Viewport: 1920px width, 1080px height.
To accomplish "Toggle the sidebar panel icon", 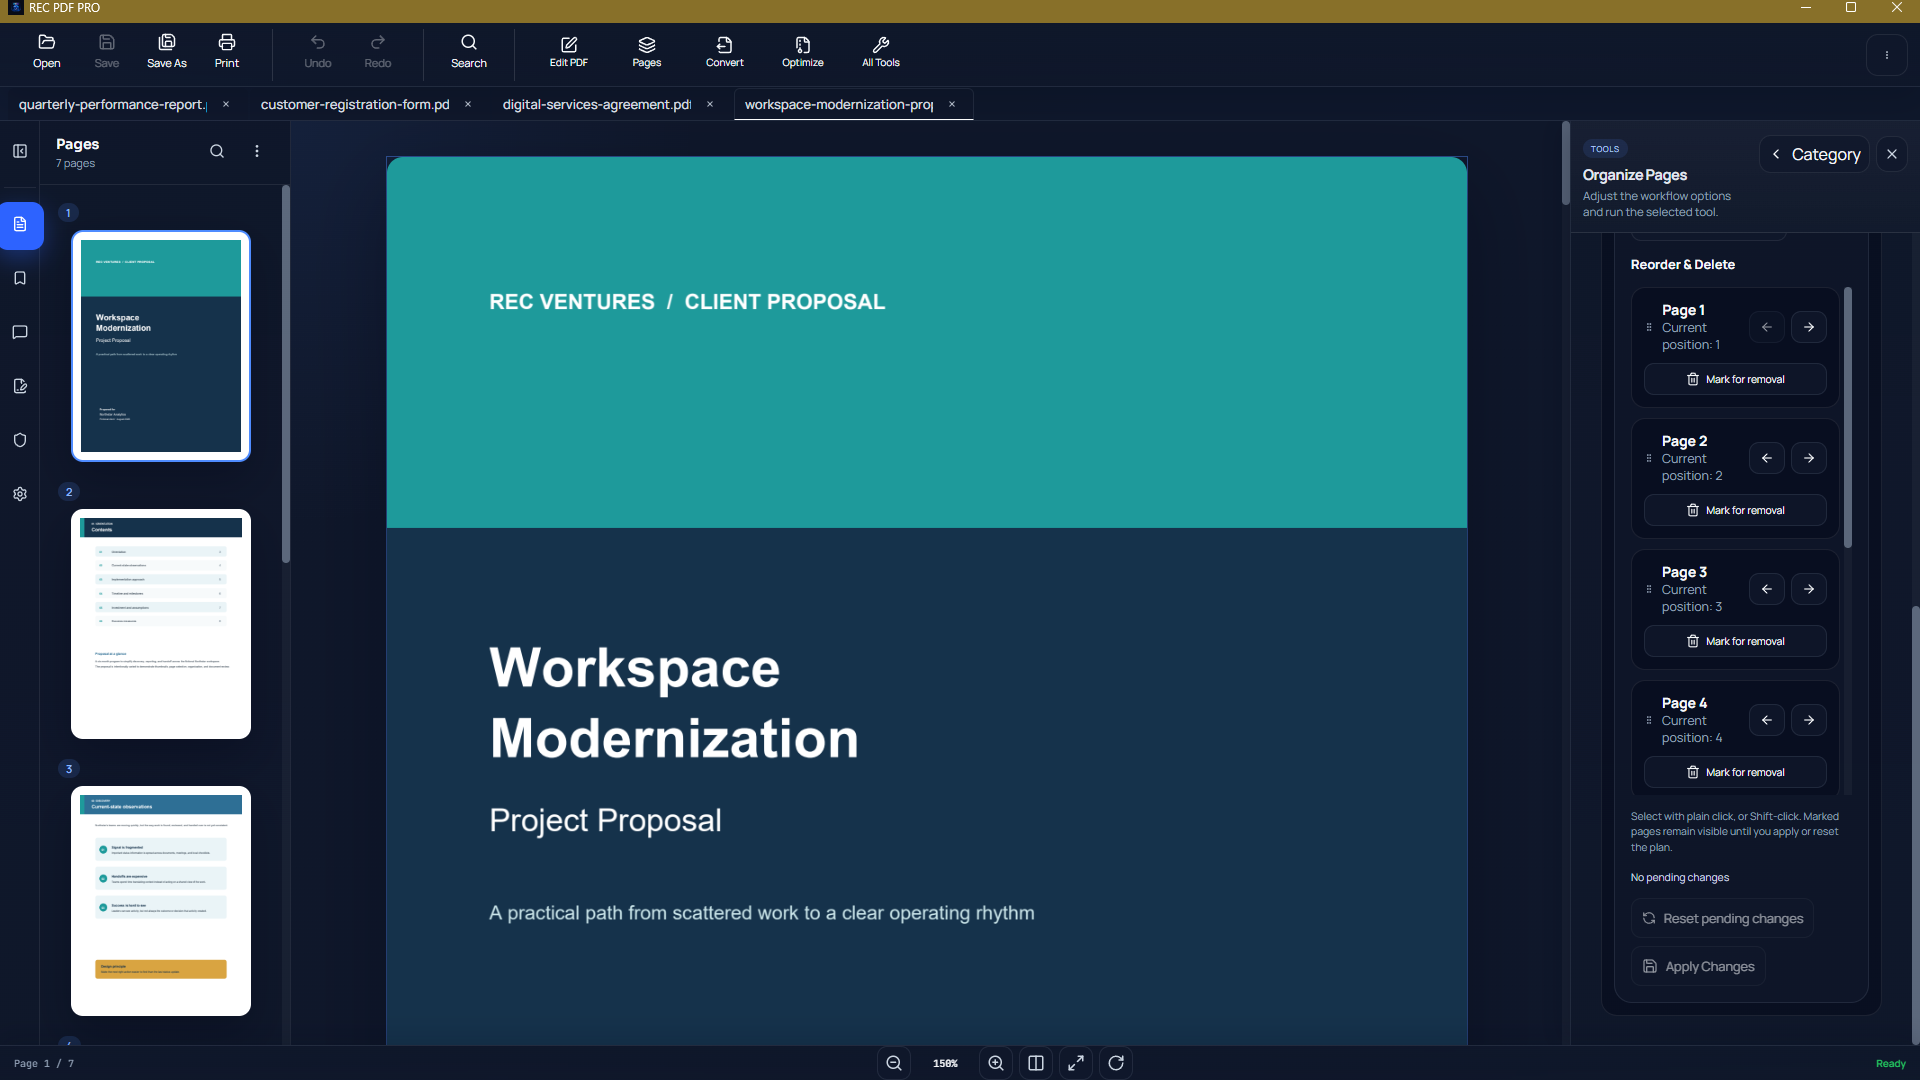I will pyautogui.click(x=20, y=151).
